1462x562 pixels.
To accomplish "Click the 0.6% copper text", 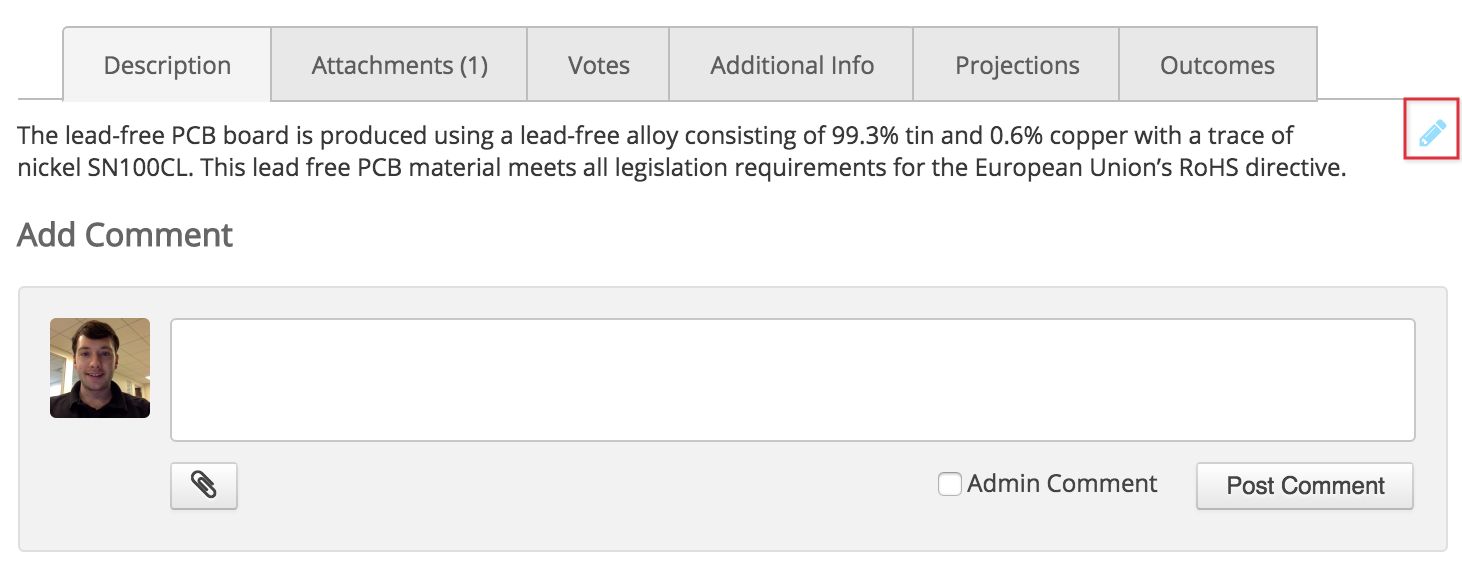I will click(1047, 134).
